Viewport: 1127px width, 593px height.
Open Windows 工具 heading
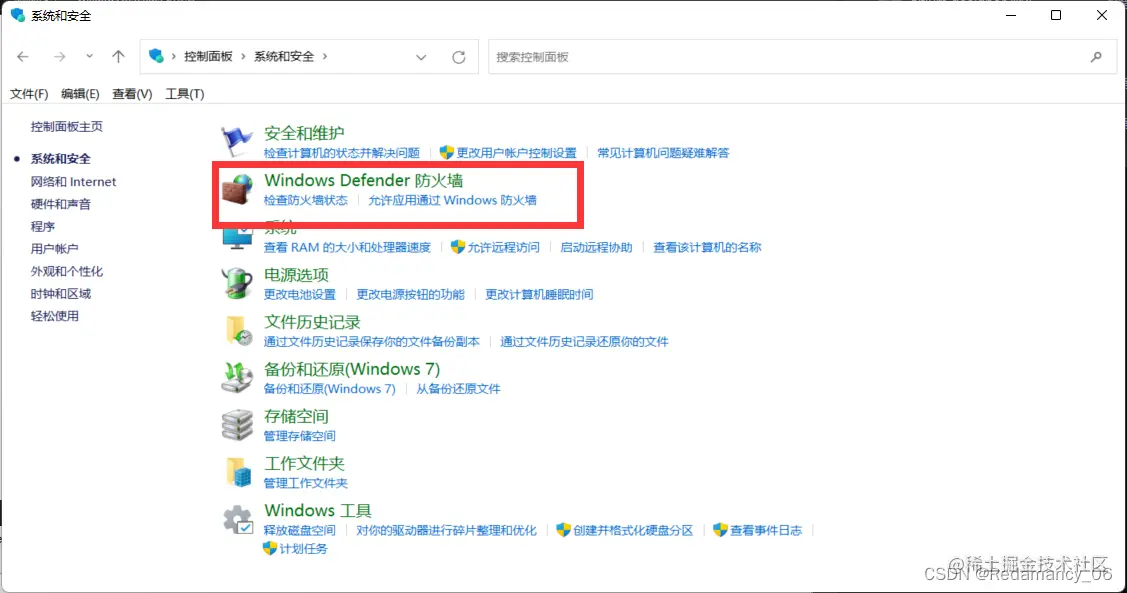318,510
